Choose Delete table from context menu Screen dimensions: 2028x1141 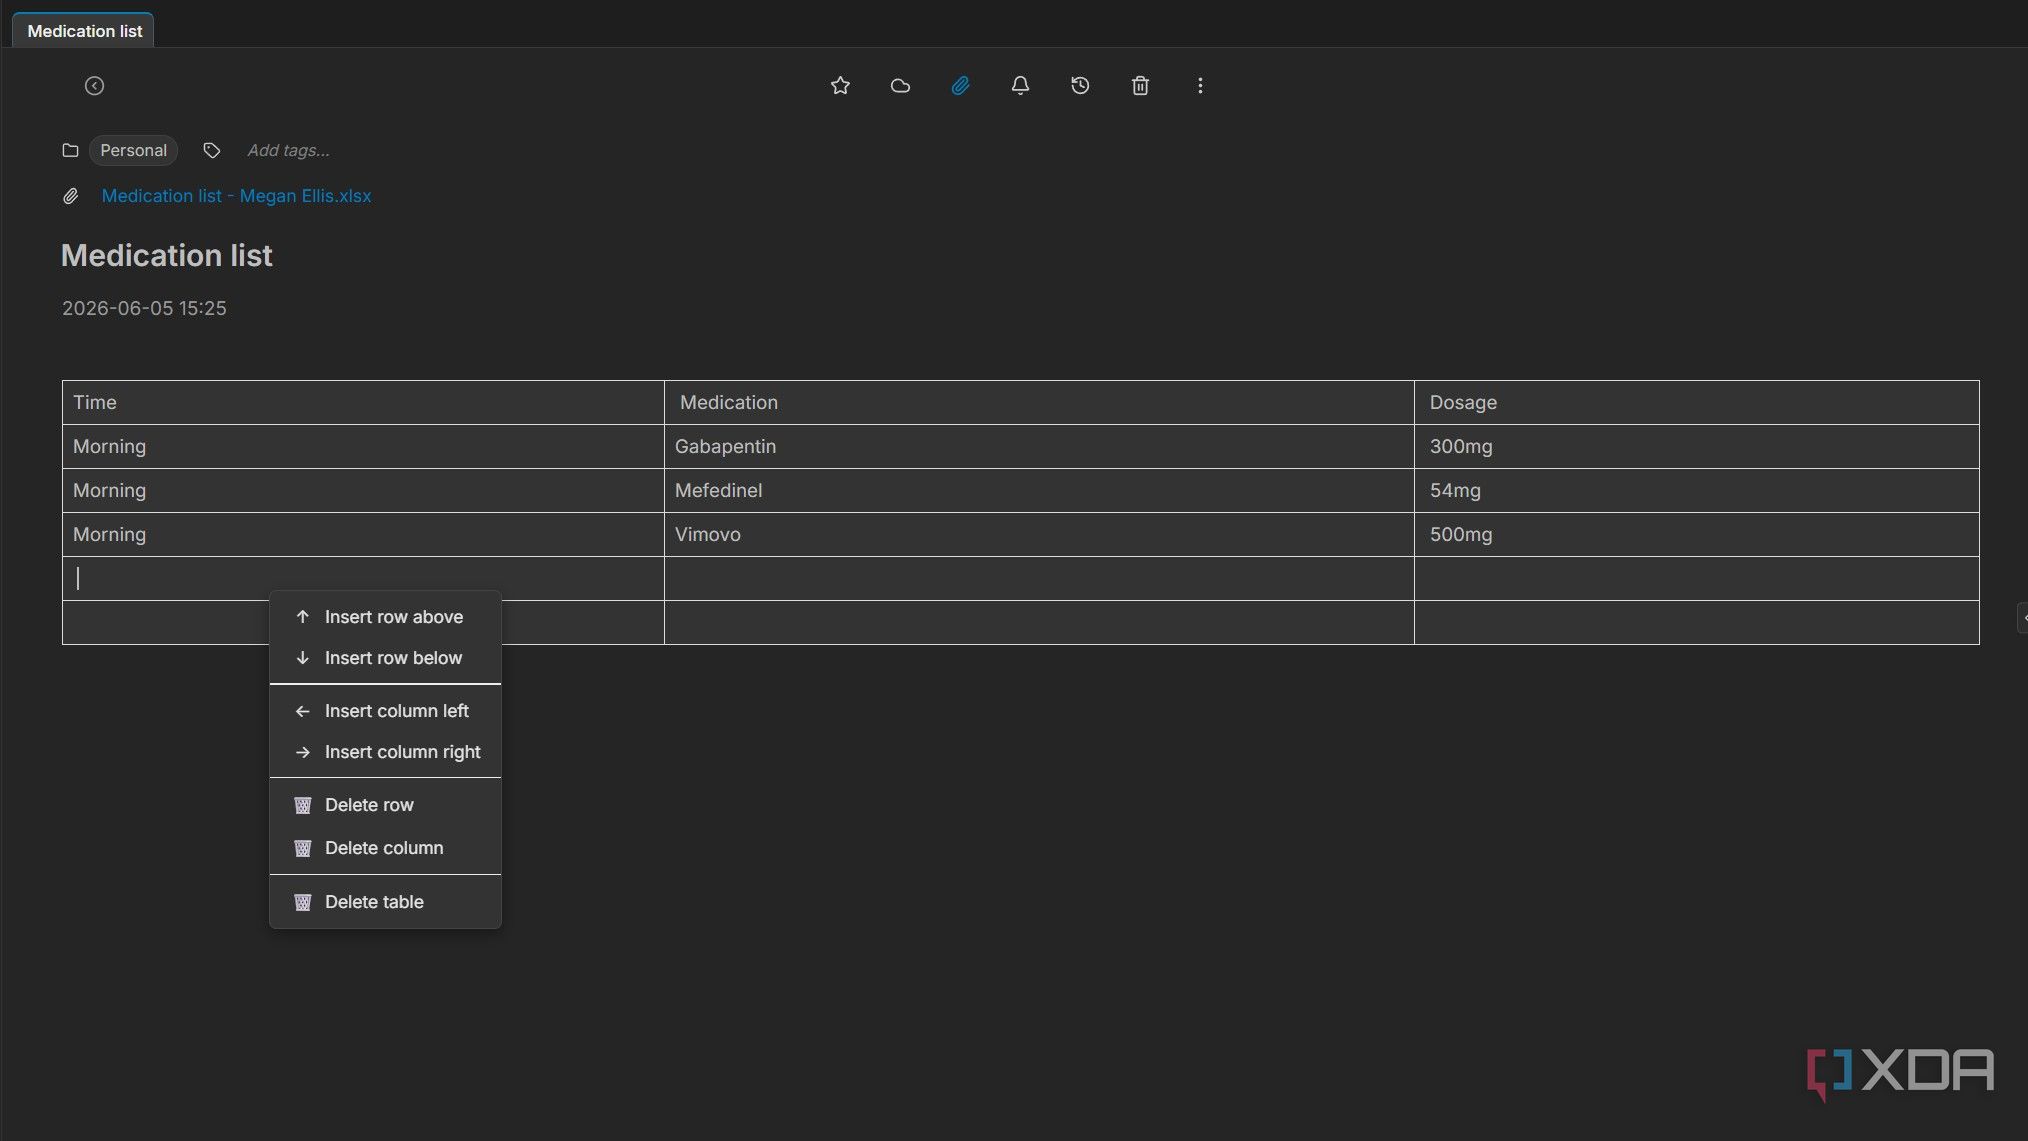point(385,902)
